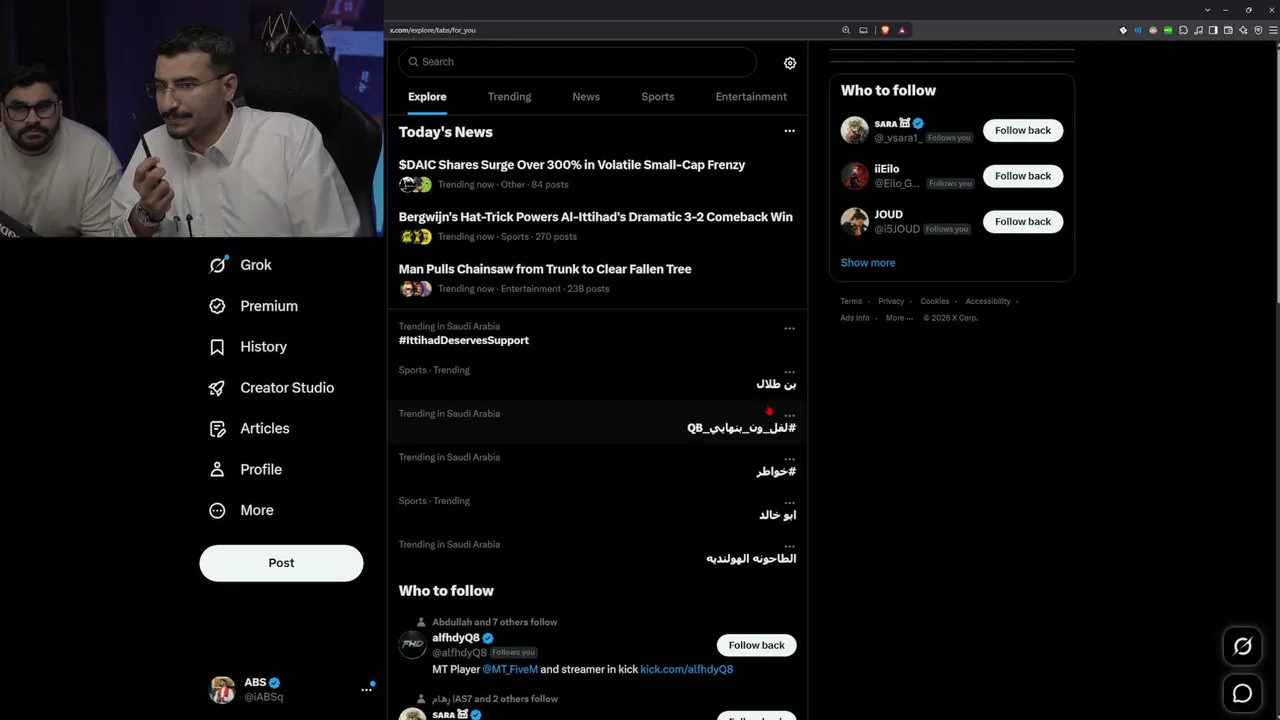Click the music note media control icon
Image resolution: width=1280 pixels, height=720 pixels.
(x=1199, y=30)
